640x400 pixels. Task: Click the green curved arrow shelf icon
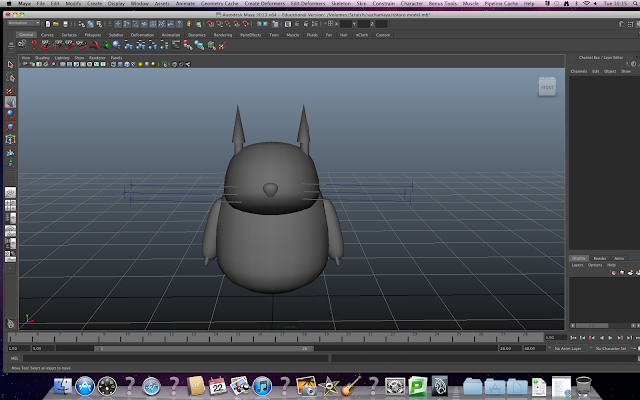pyautogui.click(x=105, y=45)
